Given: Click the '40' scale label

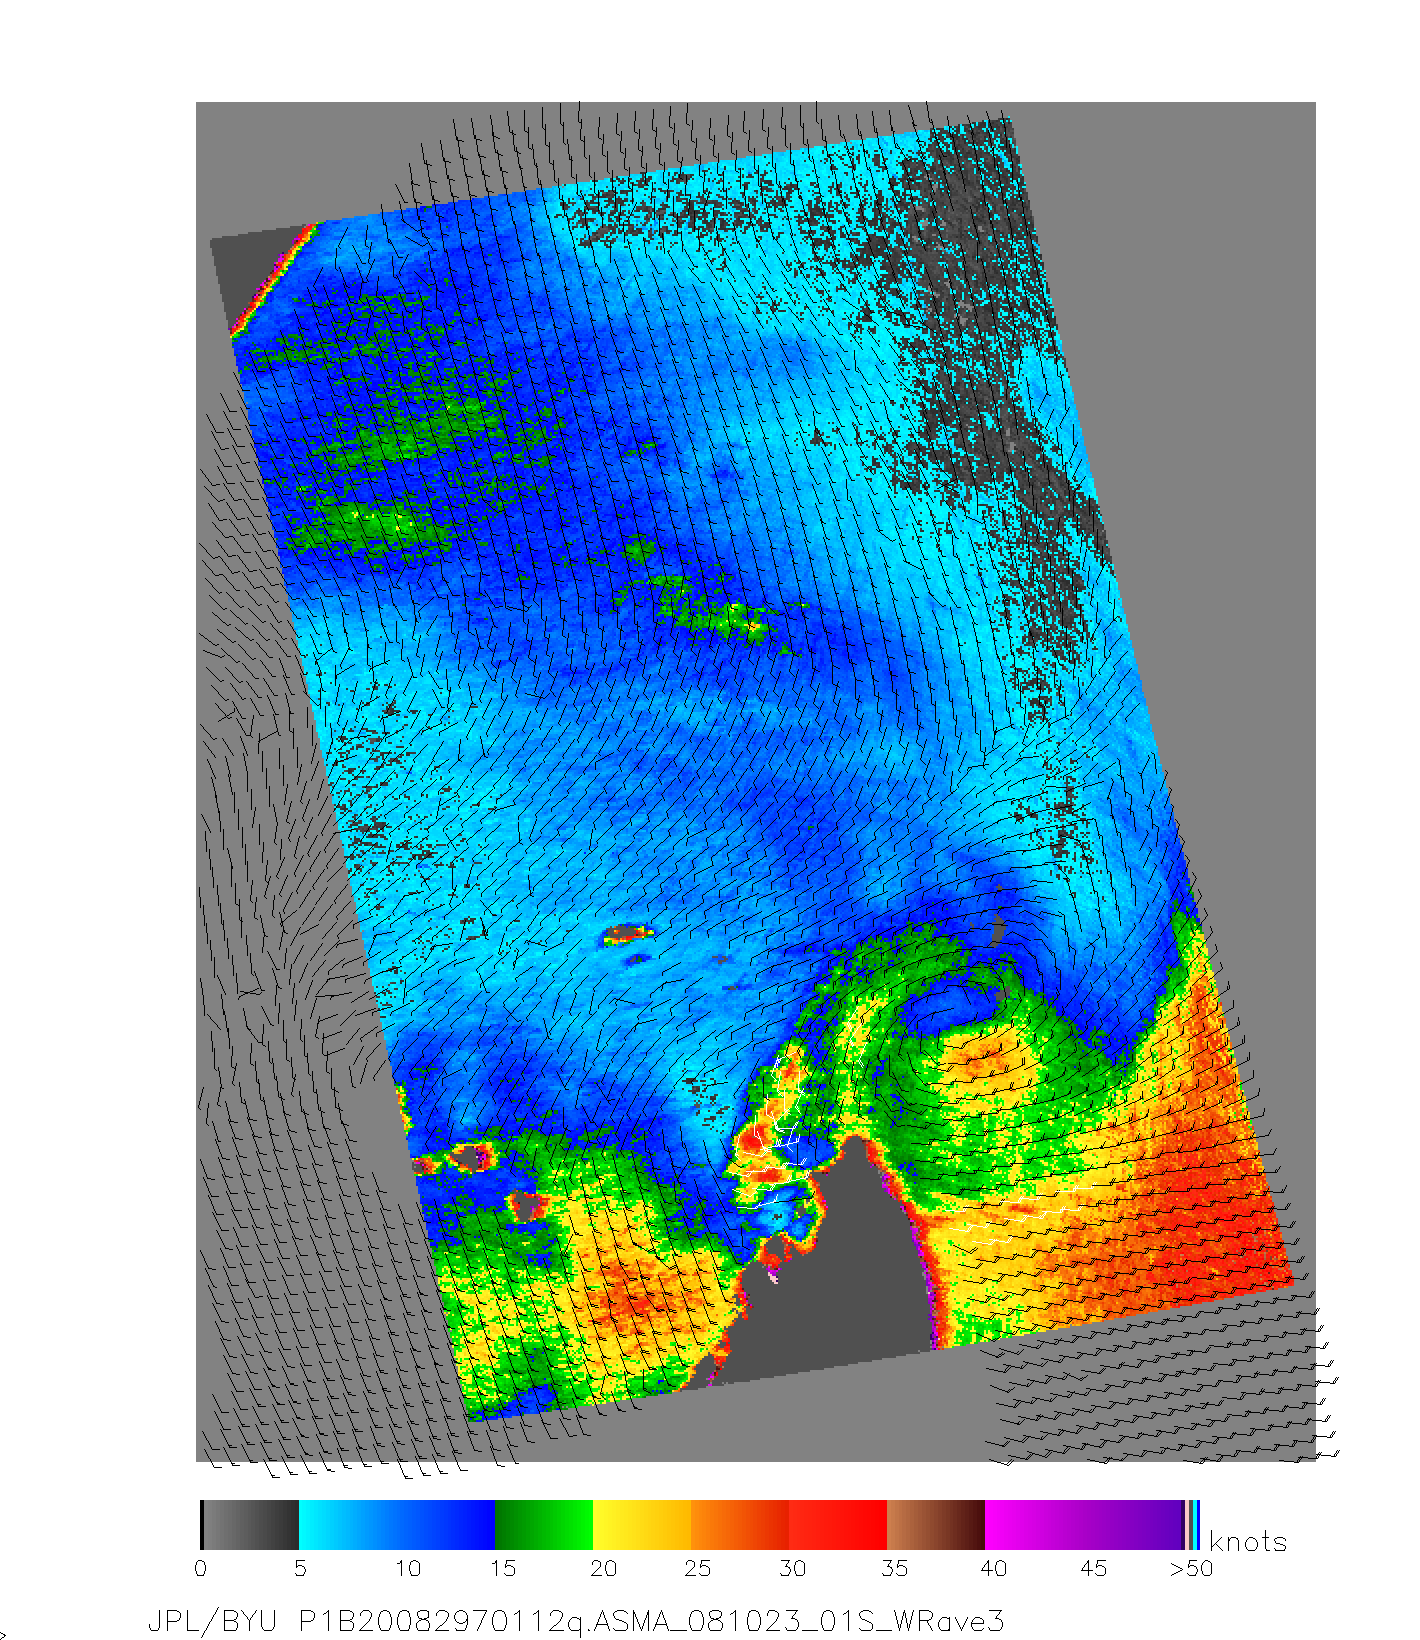Looking at the screenshot, I should pyautogui.click(x=994, y=1568).
